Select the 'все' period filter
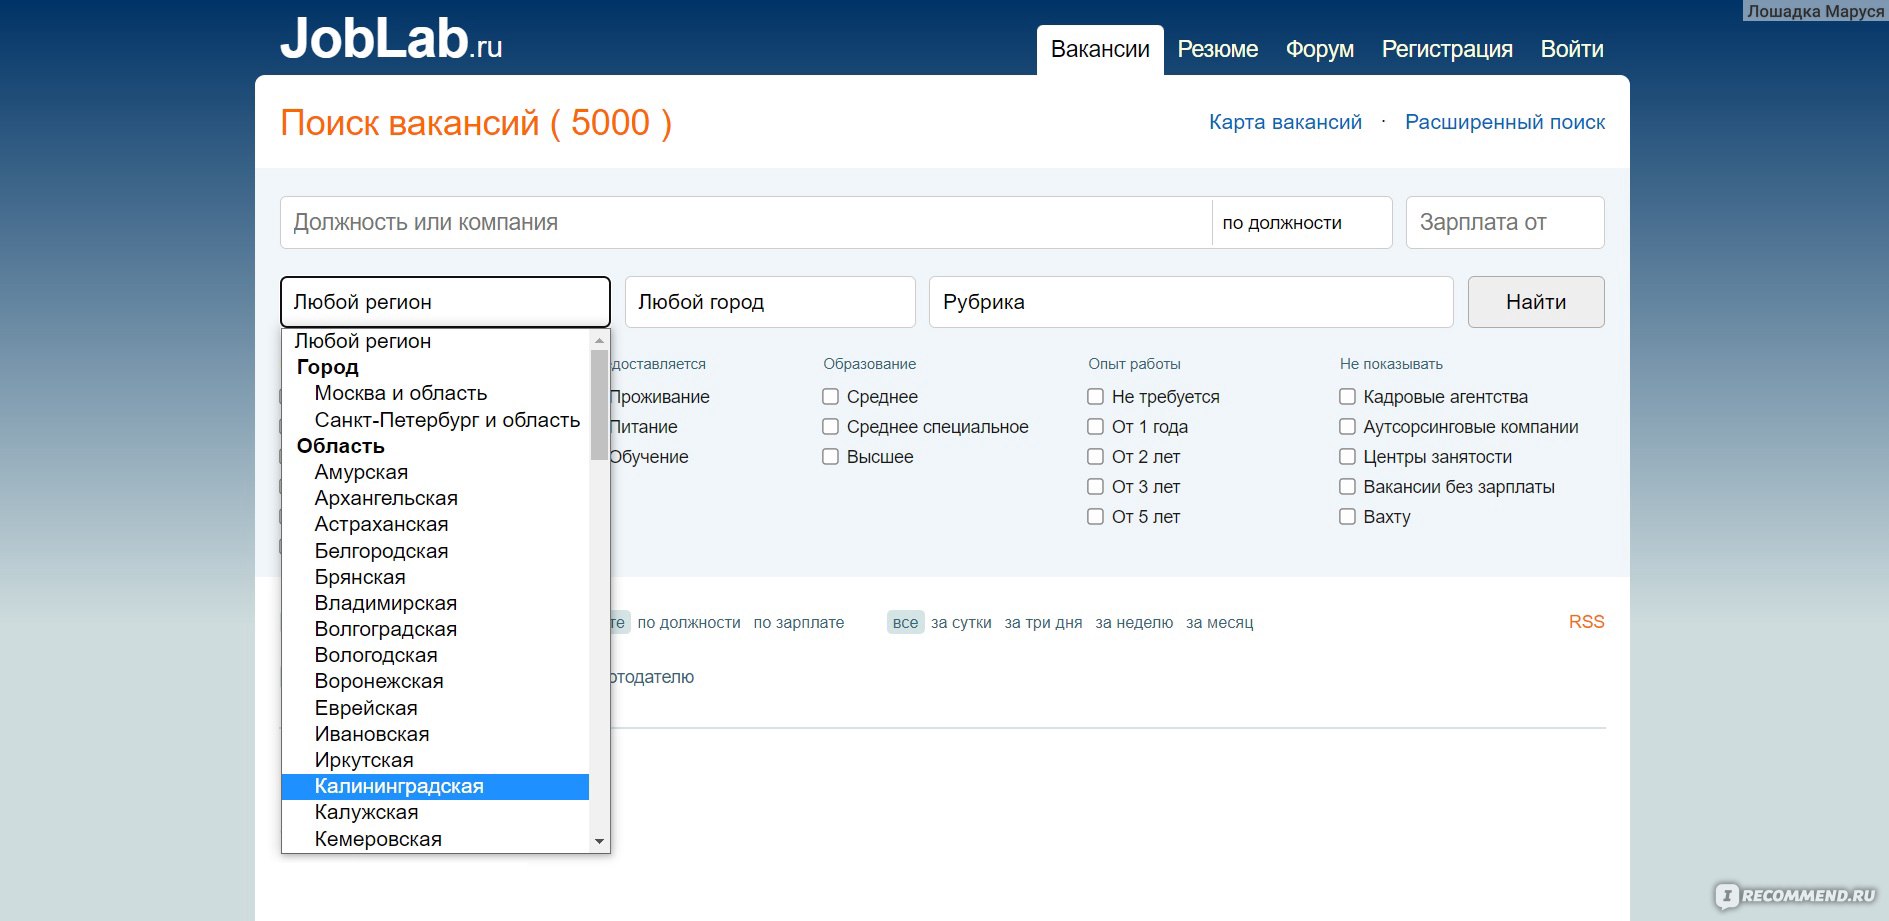 tap(905, 622)
